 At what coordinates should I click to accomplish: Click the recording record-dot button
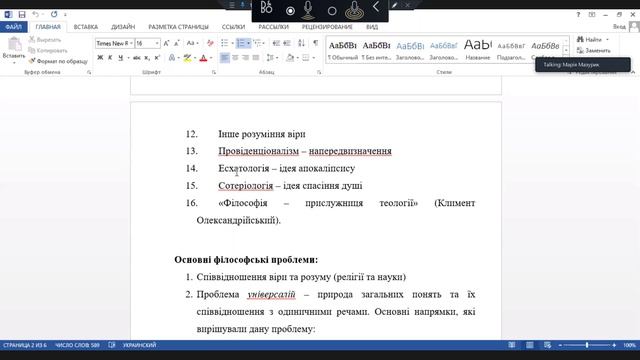click(290, 11)
